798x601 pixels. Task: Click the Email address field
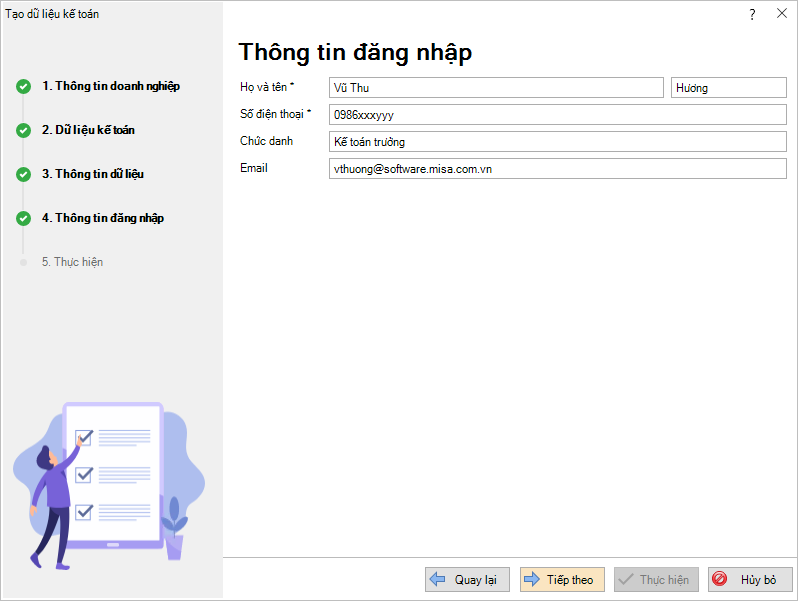(x=558, y=169)
